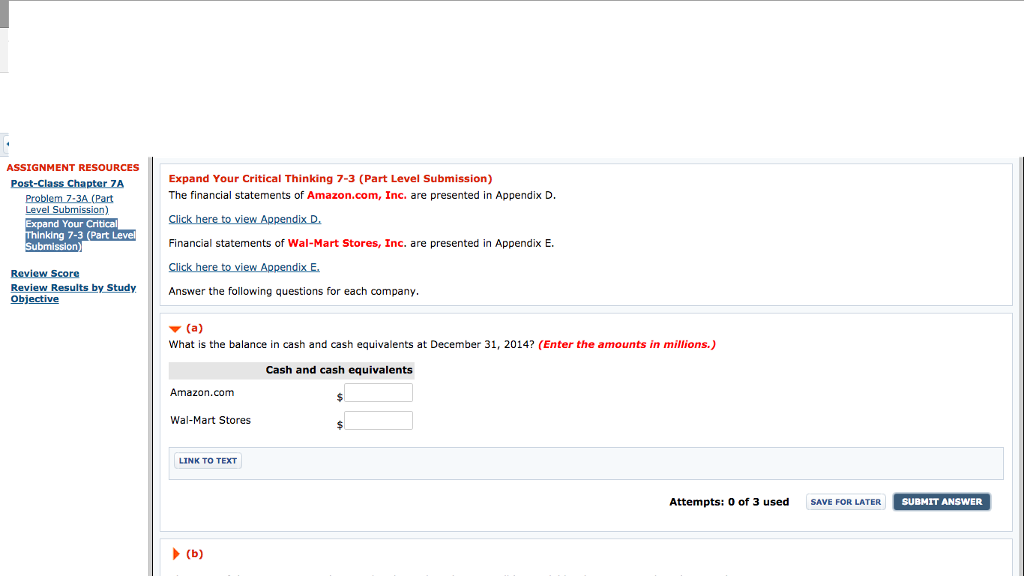This screenshot has height=576, width=1024.
Task: Open Appendix E via its link
Action: (243, 267)
